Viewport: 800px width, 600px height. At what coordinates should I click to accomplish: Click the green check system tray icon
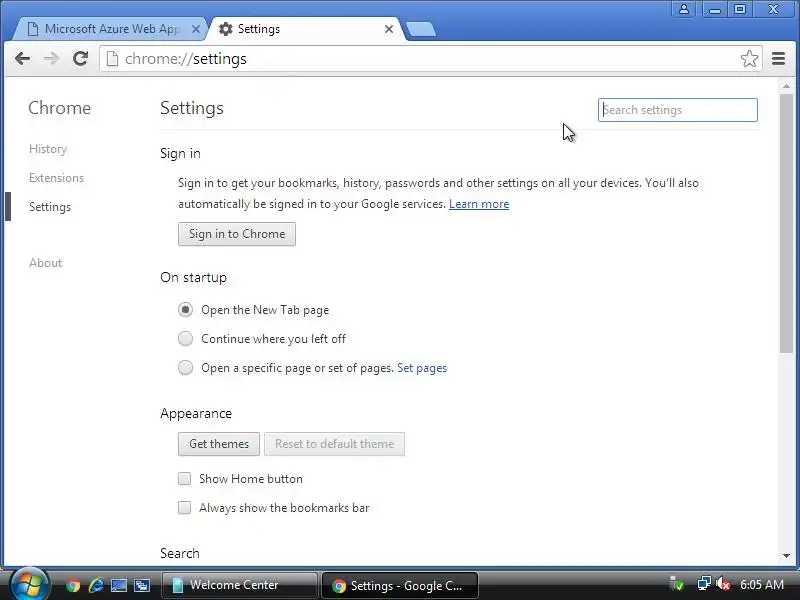click(677, 584)
